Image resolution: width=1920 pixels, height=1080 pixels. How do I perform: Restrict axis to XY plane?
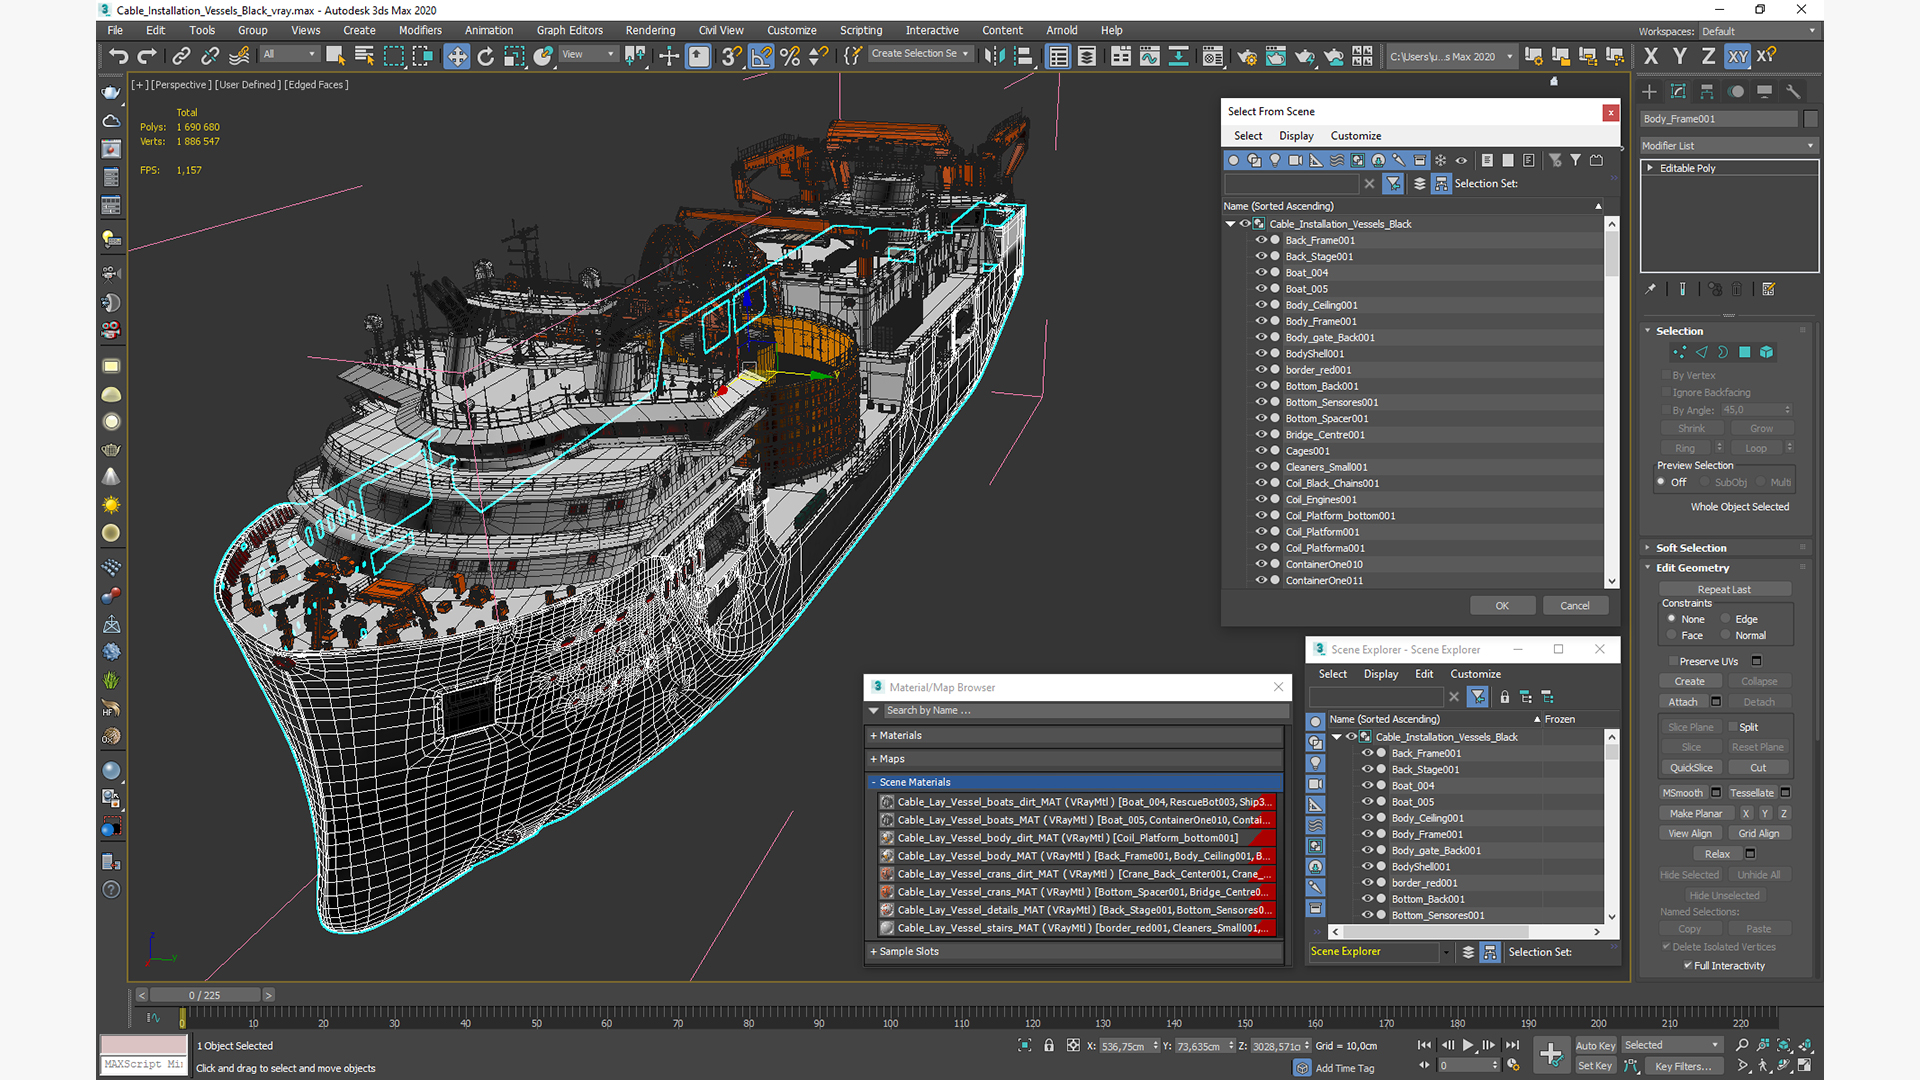pyautogui.click(x=1738, y=57)
